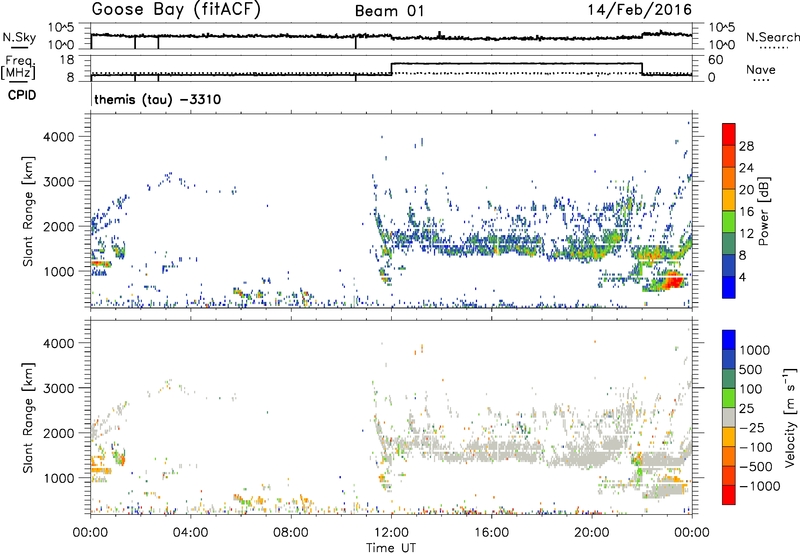Click the "Power [dB]" colorbar title
Image resolution: width=800 pixels, height=554 pixels.
pyautogui.click(x=763, y=211)
